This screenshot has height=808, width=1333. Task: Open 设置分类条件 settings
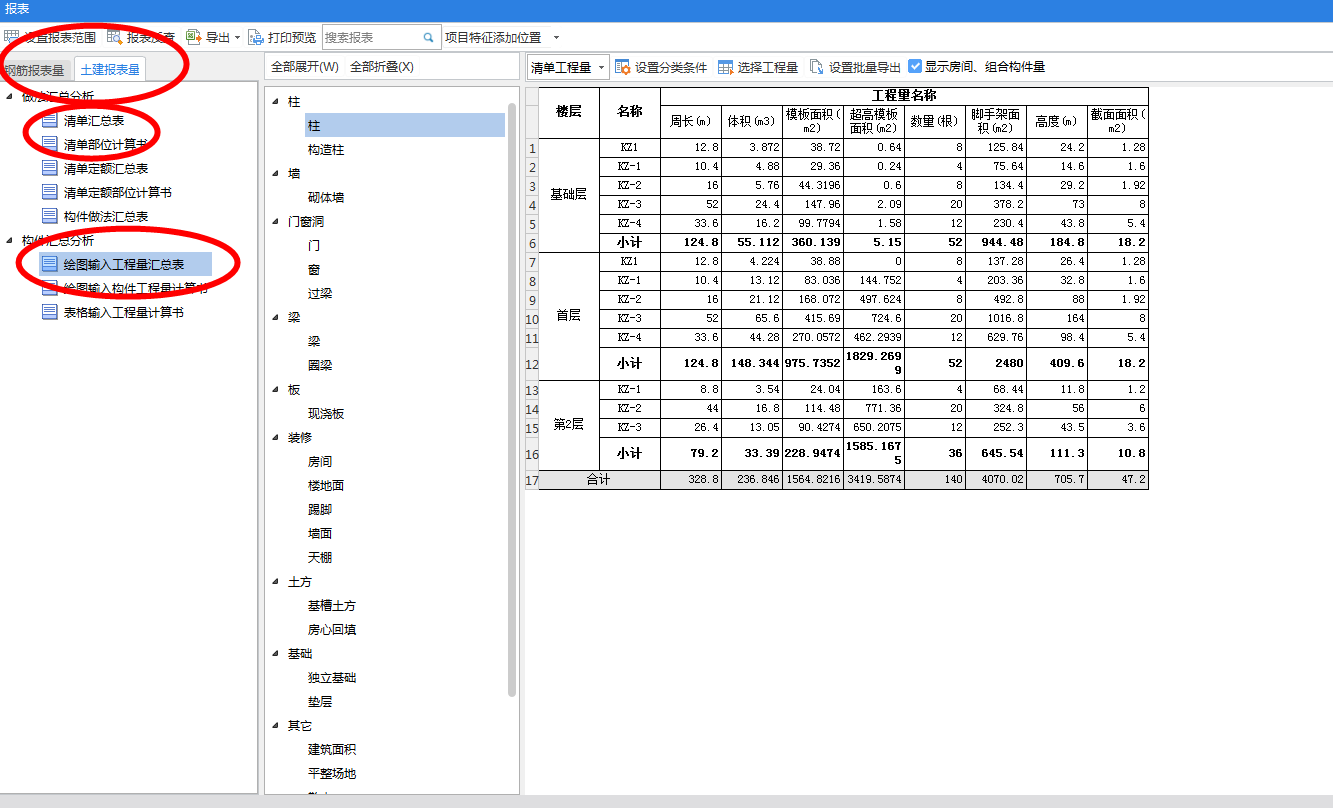(x=661, y=67)
